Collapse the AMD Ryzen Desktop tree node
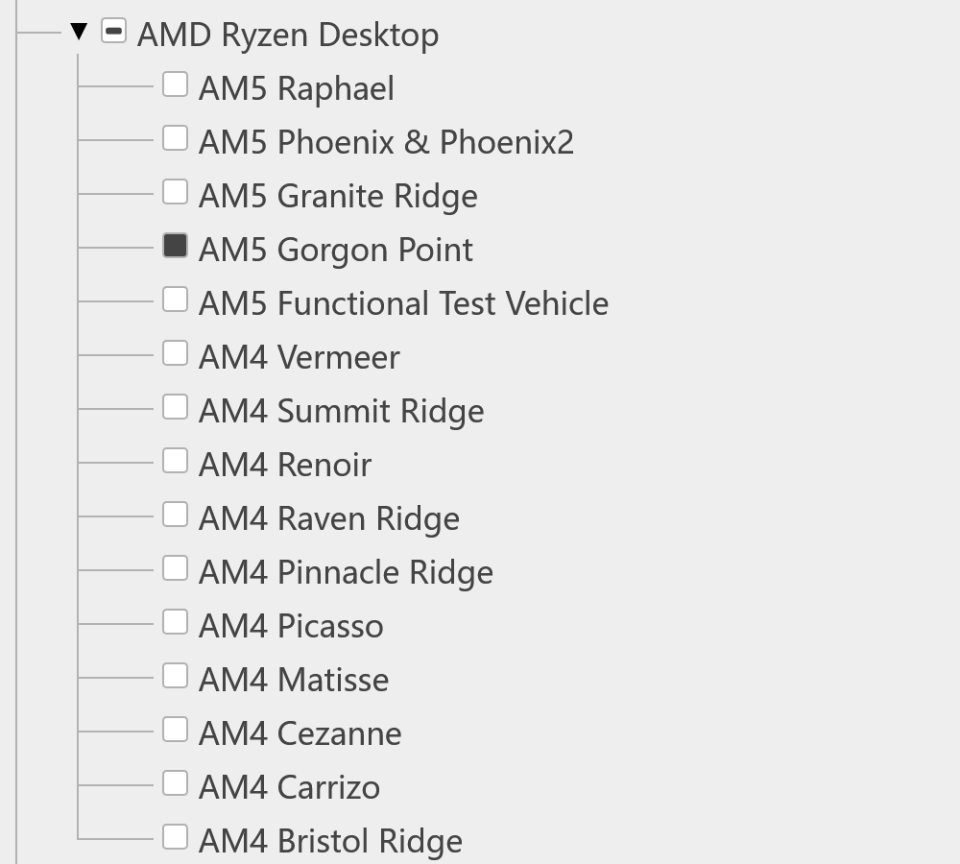This screenshot has height=864, width=960. [80, 33]
